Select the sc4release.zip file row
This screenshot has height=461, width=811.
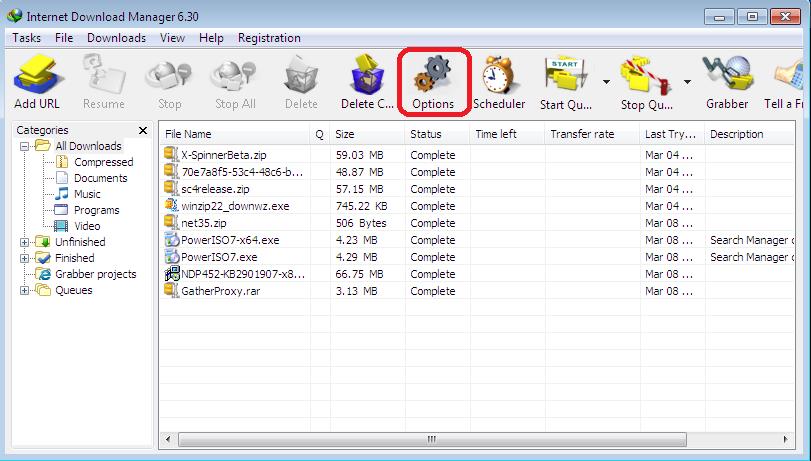[477, 189]
